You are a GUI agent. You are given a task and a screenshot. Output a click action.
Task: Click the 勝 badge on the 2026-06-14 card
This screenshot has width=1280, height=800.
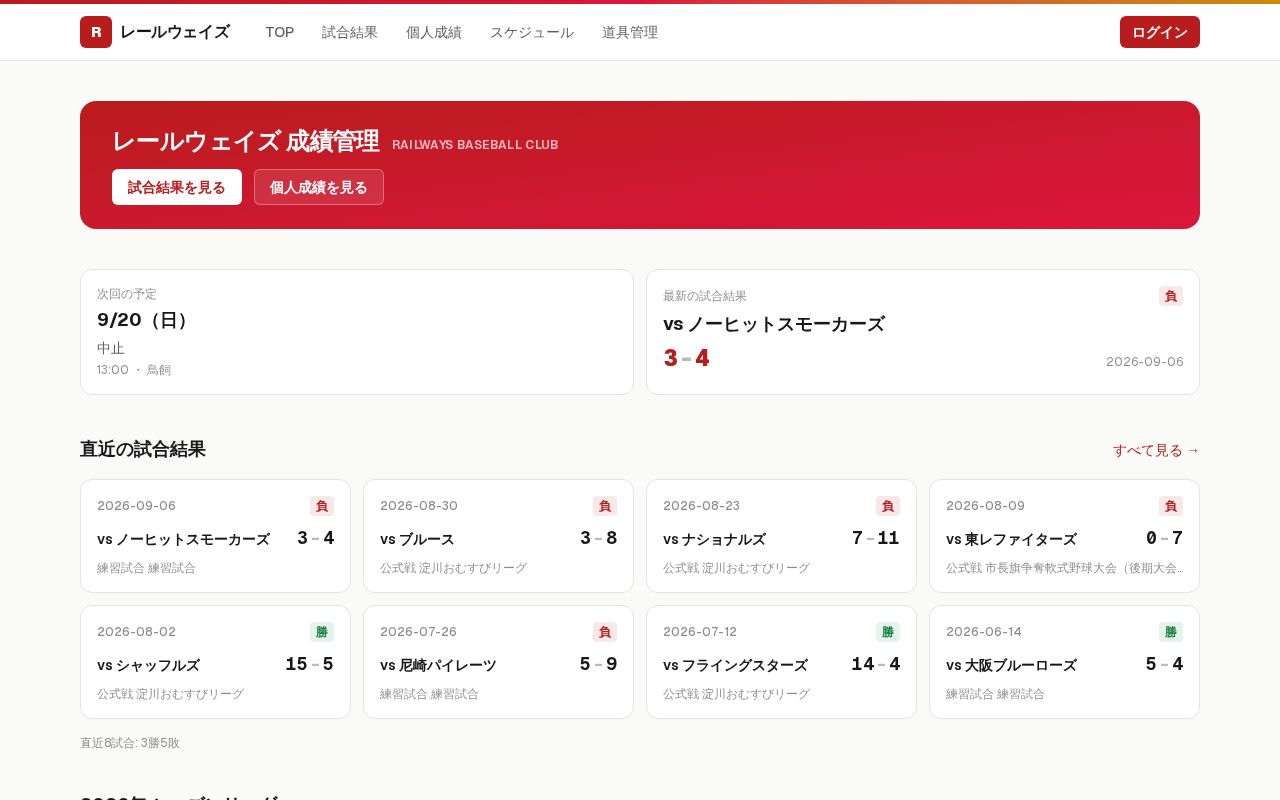1171,632
